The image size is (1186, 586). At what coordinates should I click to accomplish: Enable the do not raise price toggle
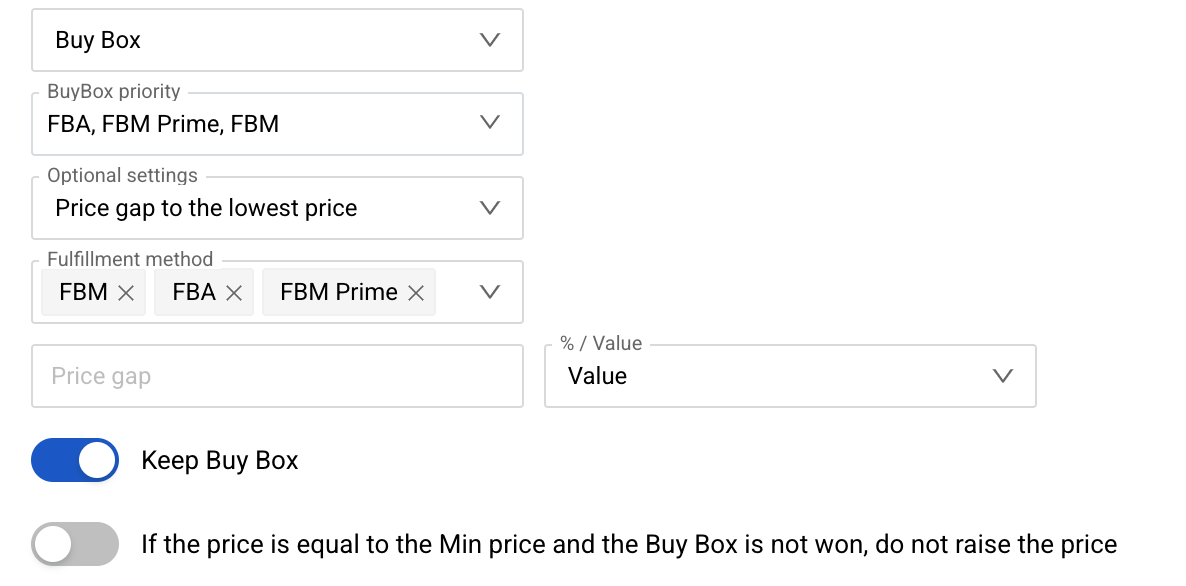pos(75,545)
